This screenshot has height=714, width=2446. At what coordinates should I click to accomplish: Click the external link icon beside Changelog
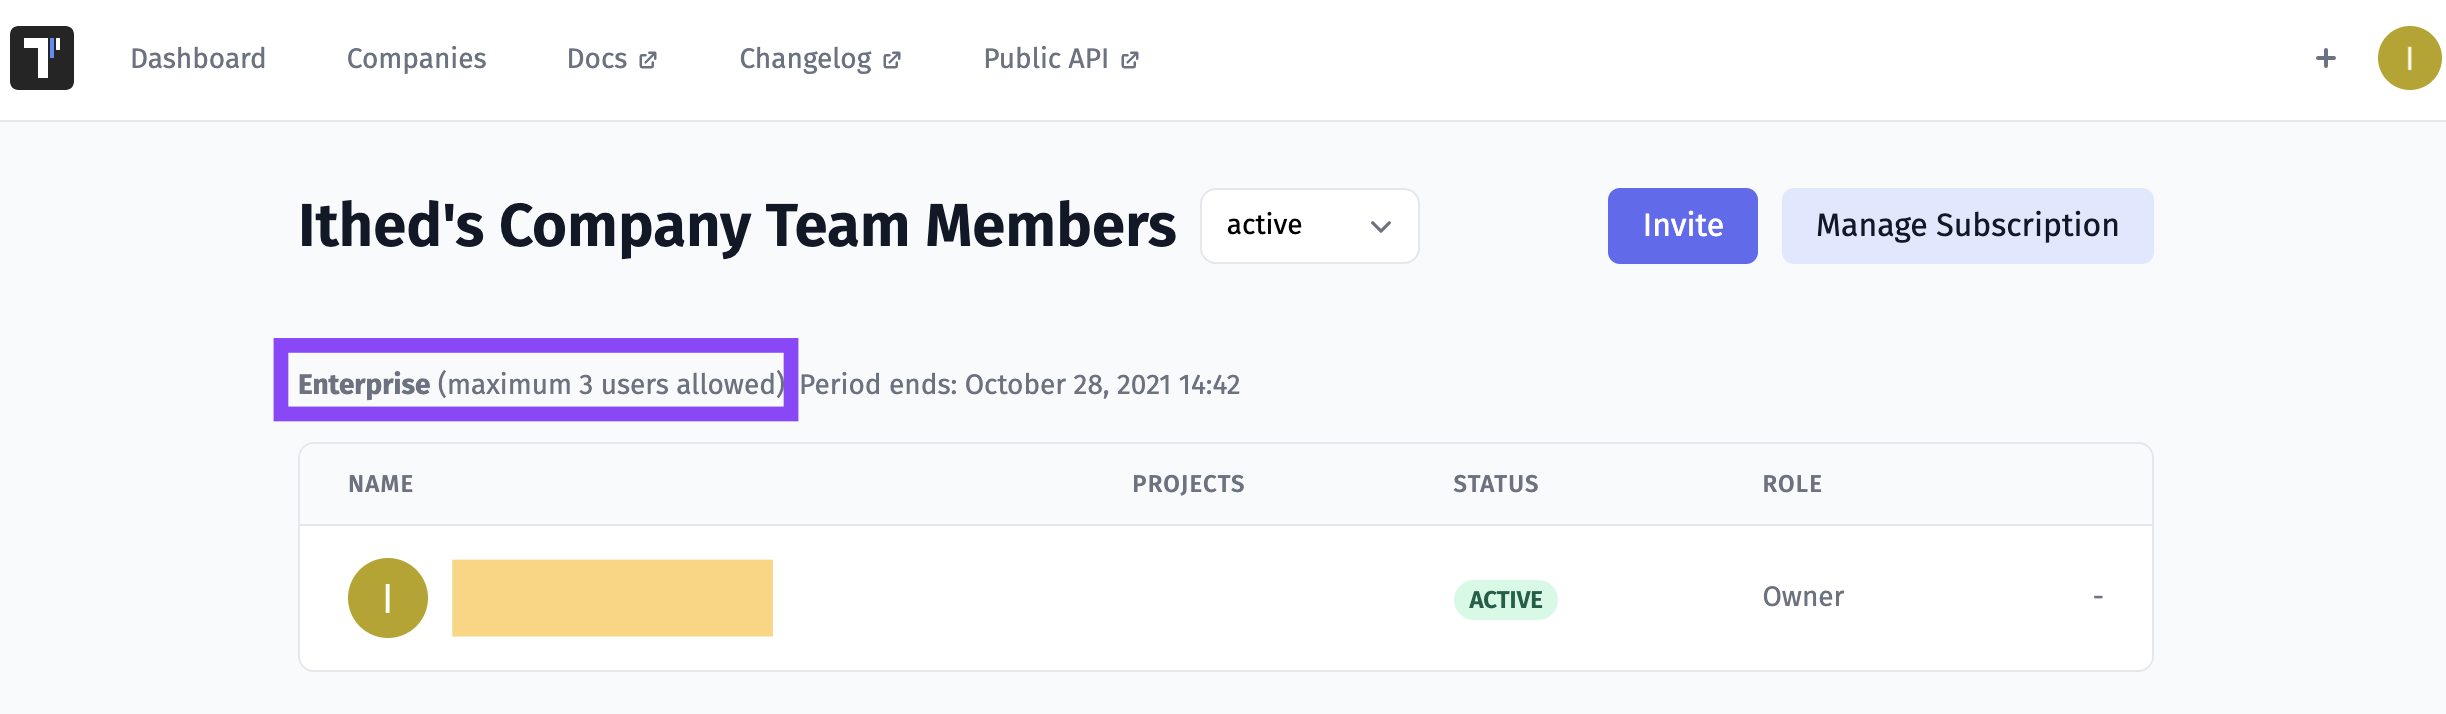pos(892,60)
